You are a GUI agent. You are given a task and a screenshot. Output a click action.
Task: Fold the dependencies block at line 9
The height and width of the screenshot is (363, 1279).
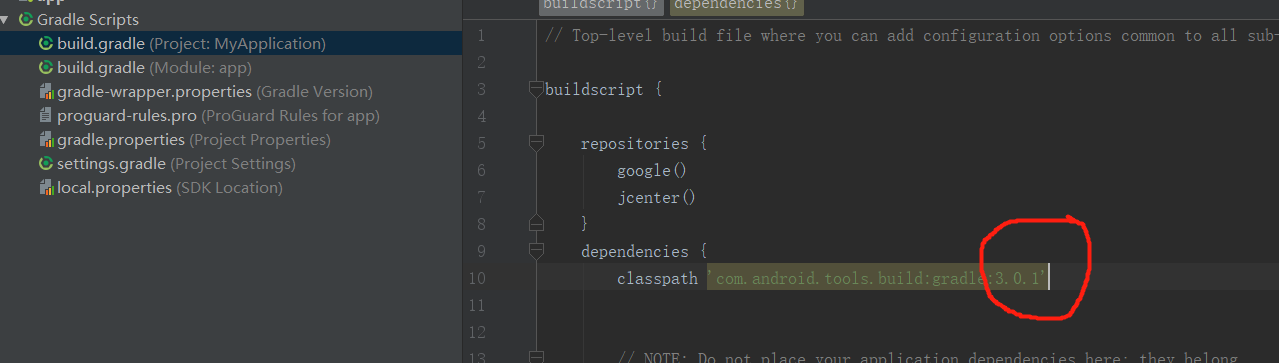point(536,252)
